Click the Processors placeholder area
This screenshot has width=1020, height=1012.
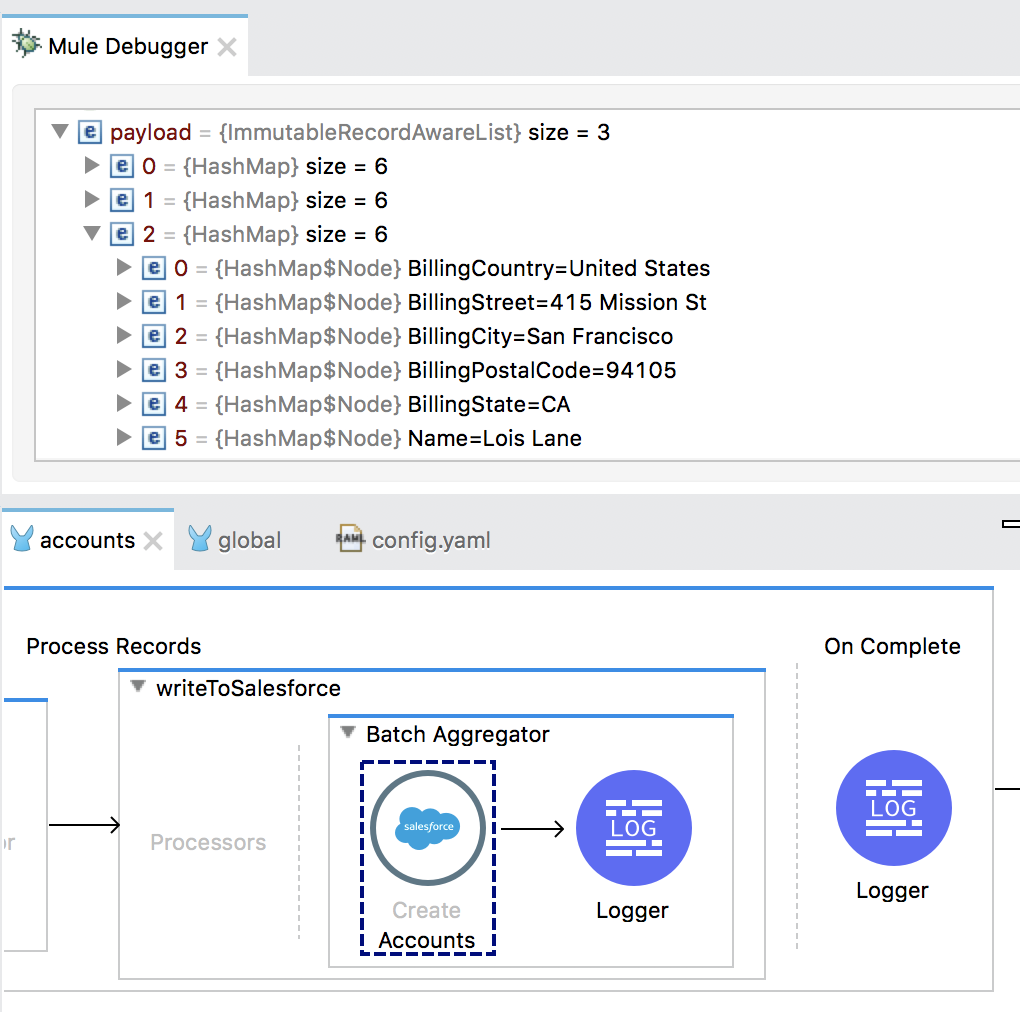(208, 842)
